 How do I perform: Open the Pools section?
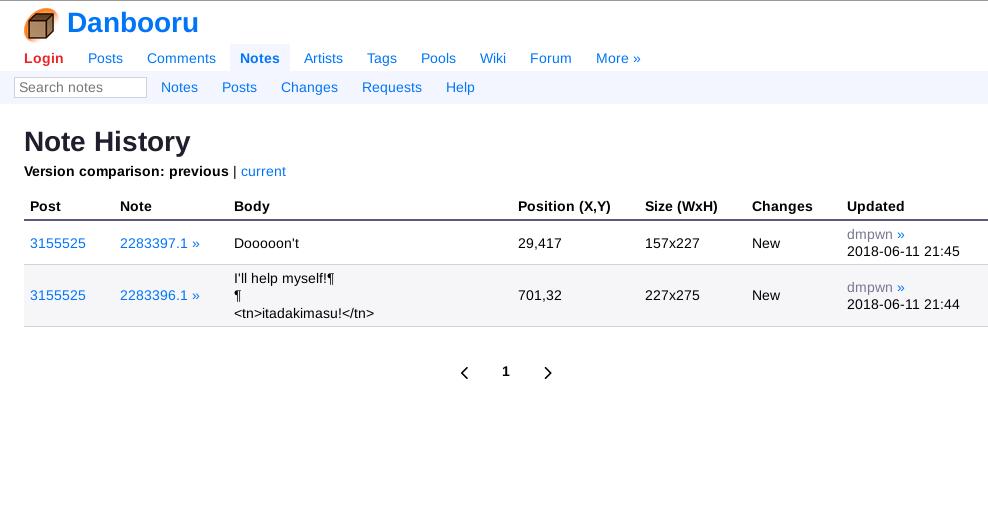pyautogui.click(x=438, y=59)
